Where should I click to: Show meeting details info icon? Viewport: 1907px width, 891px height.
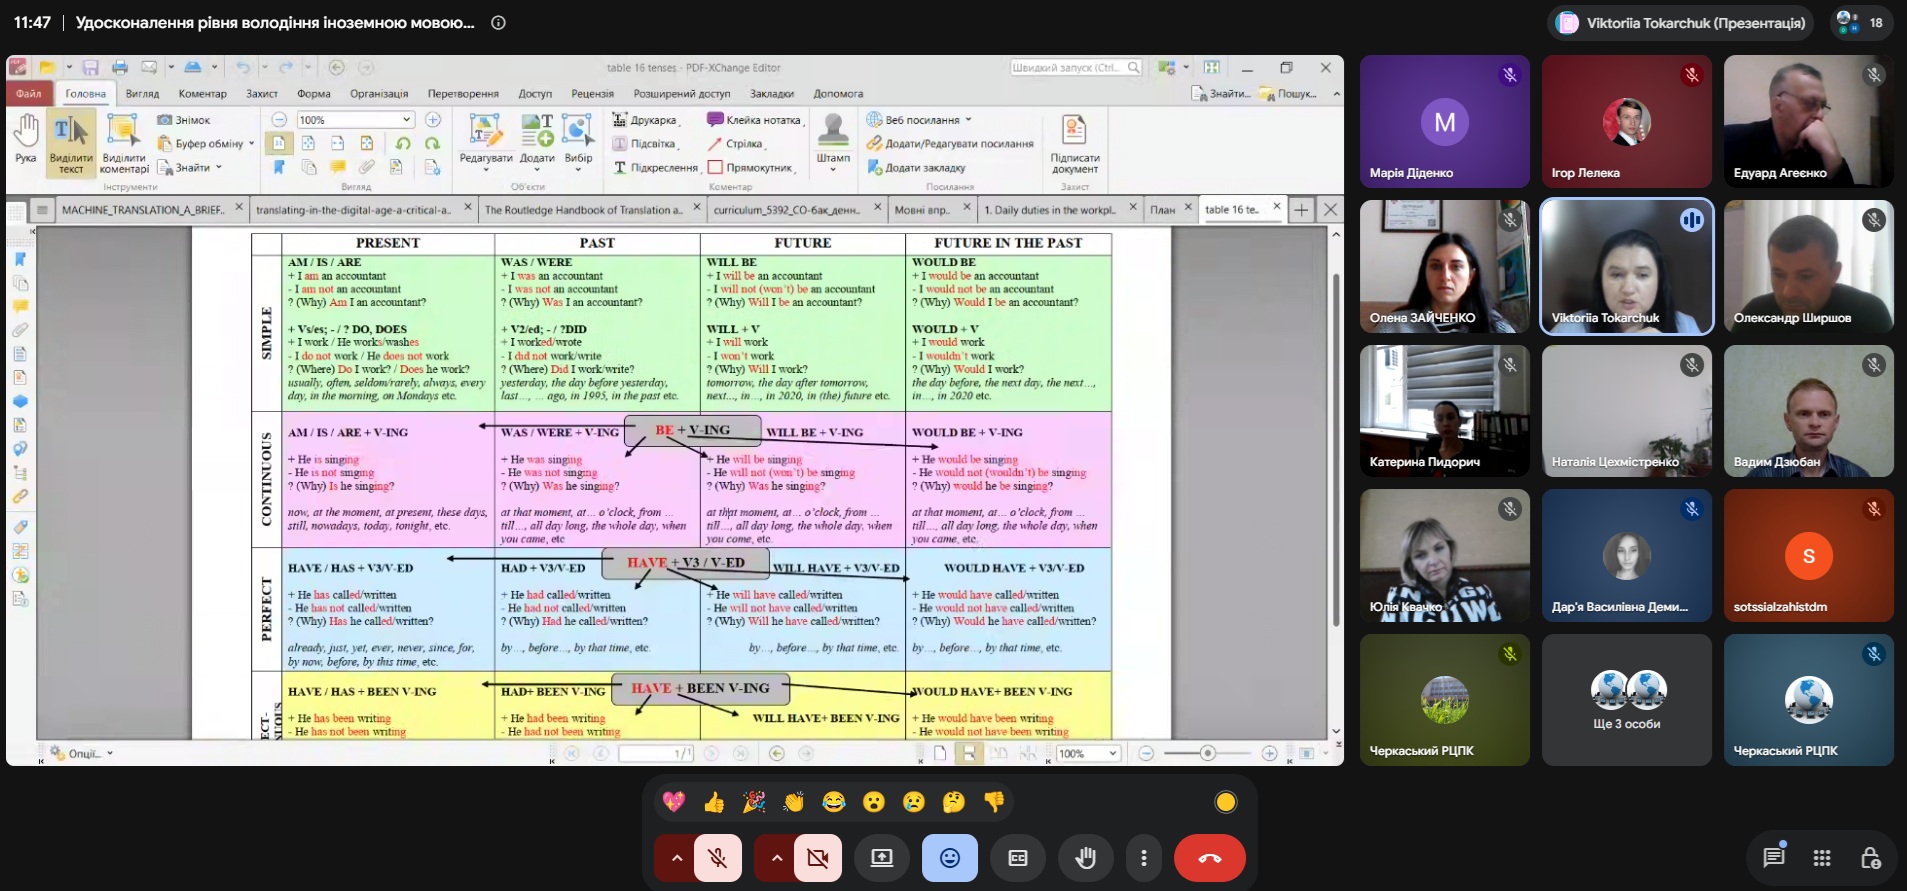tap(498, 23)
